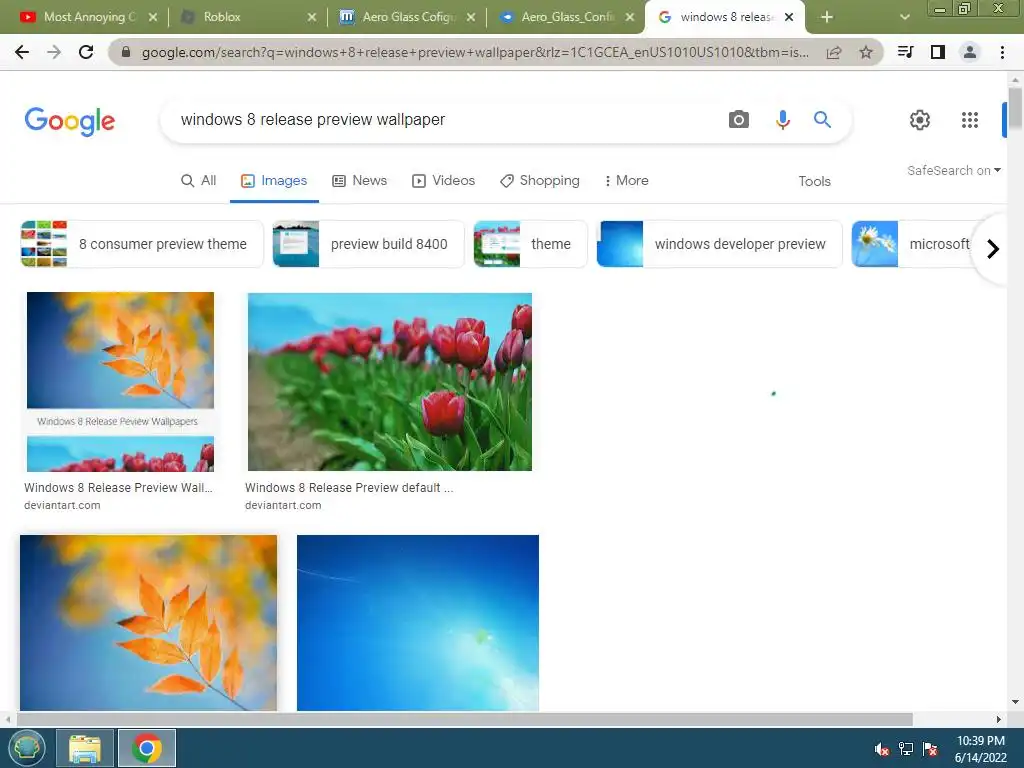Switch to the News results tab
The height and width of the screenshot is (768, 1024).
[x=359, y=181]
